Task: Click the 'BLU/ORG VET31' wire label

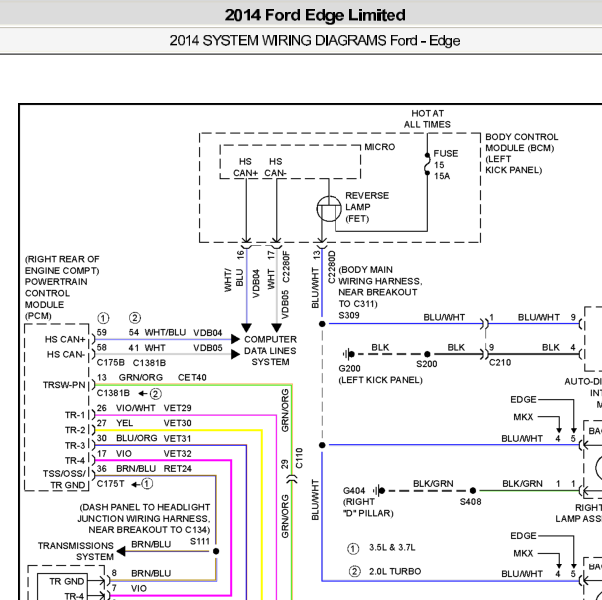Action: pos(154,438)
